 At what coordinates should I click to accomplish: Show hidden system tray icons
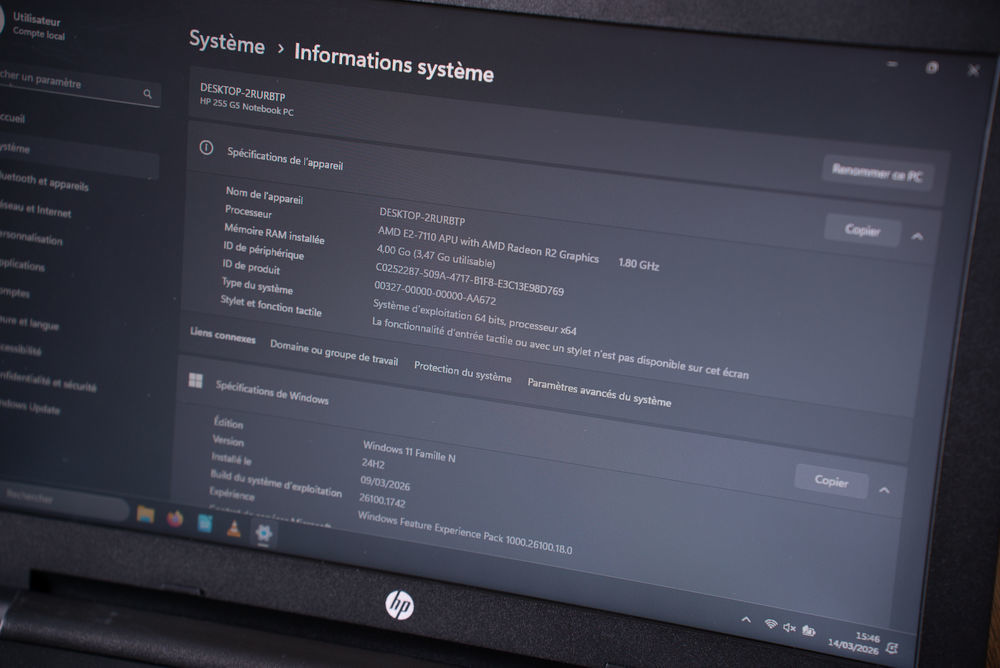(x=745, y=620)
